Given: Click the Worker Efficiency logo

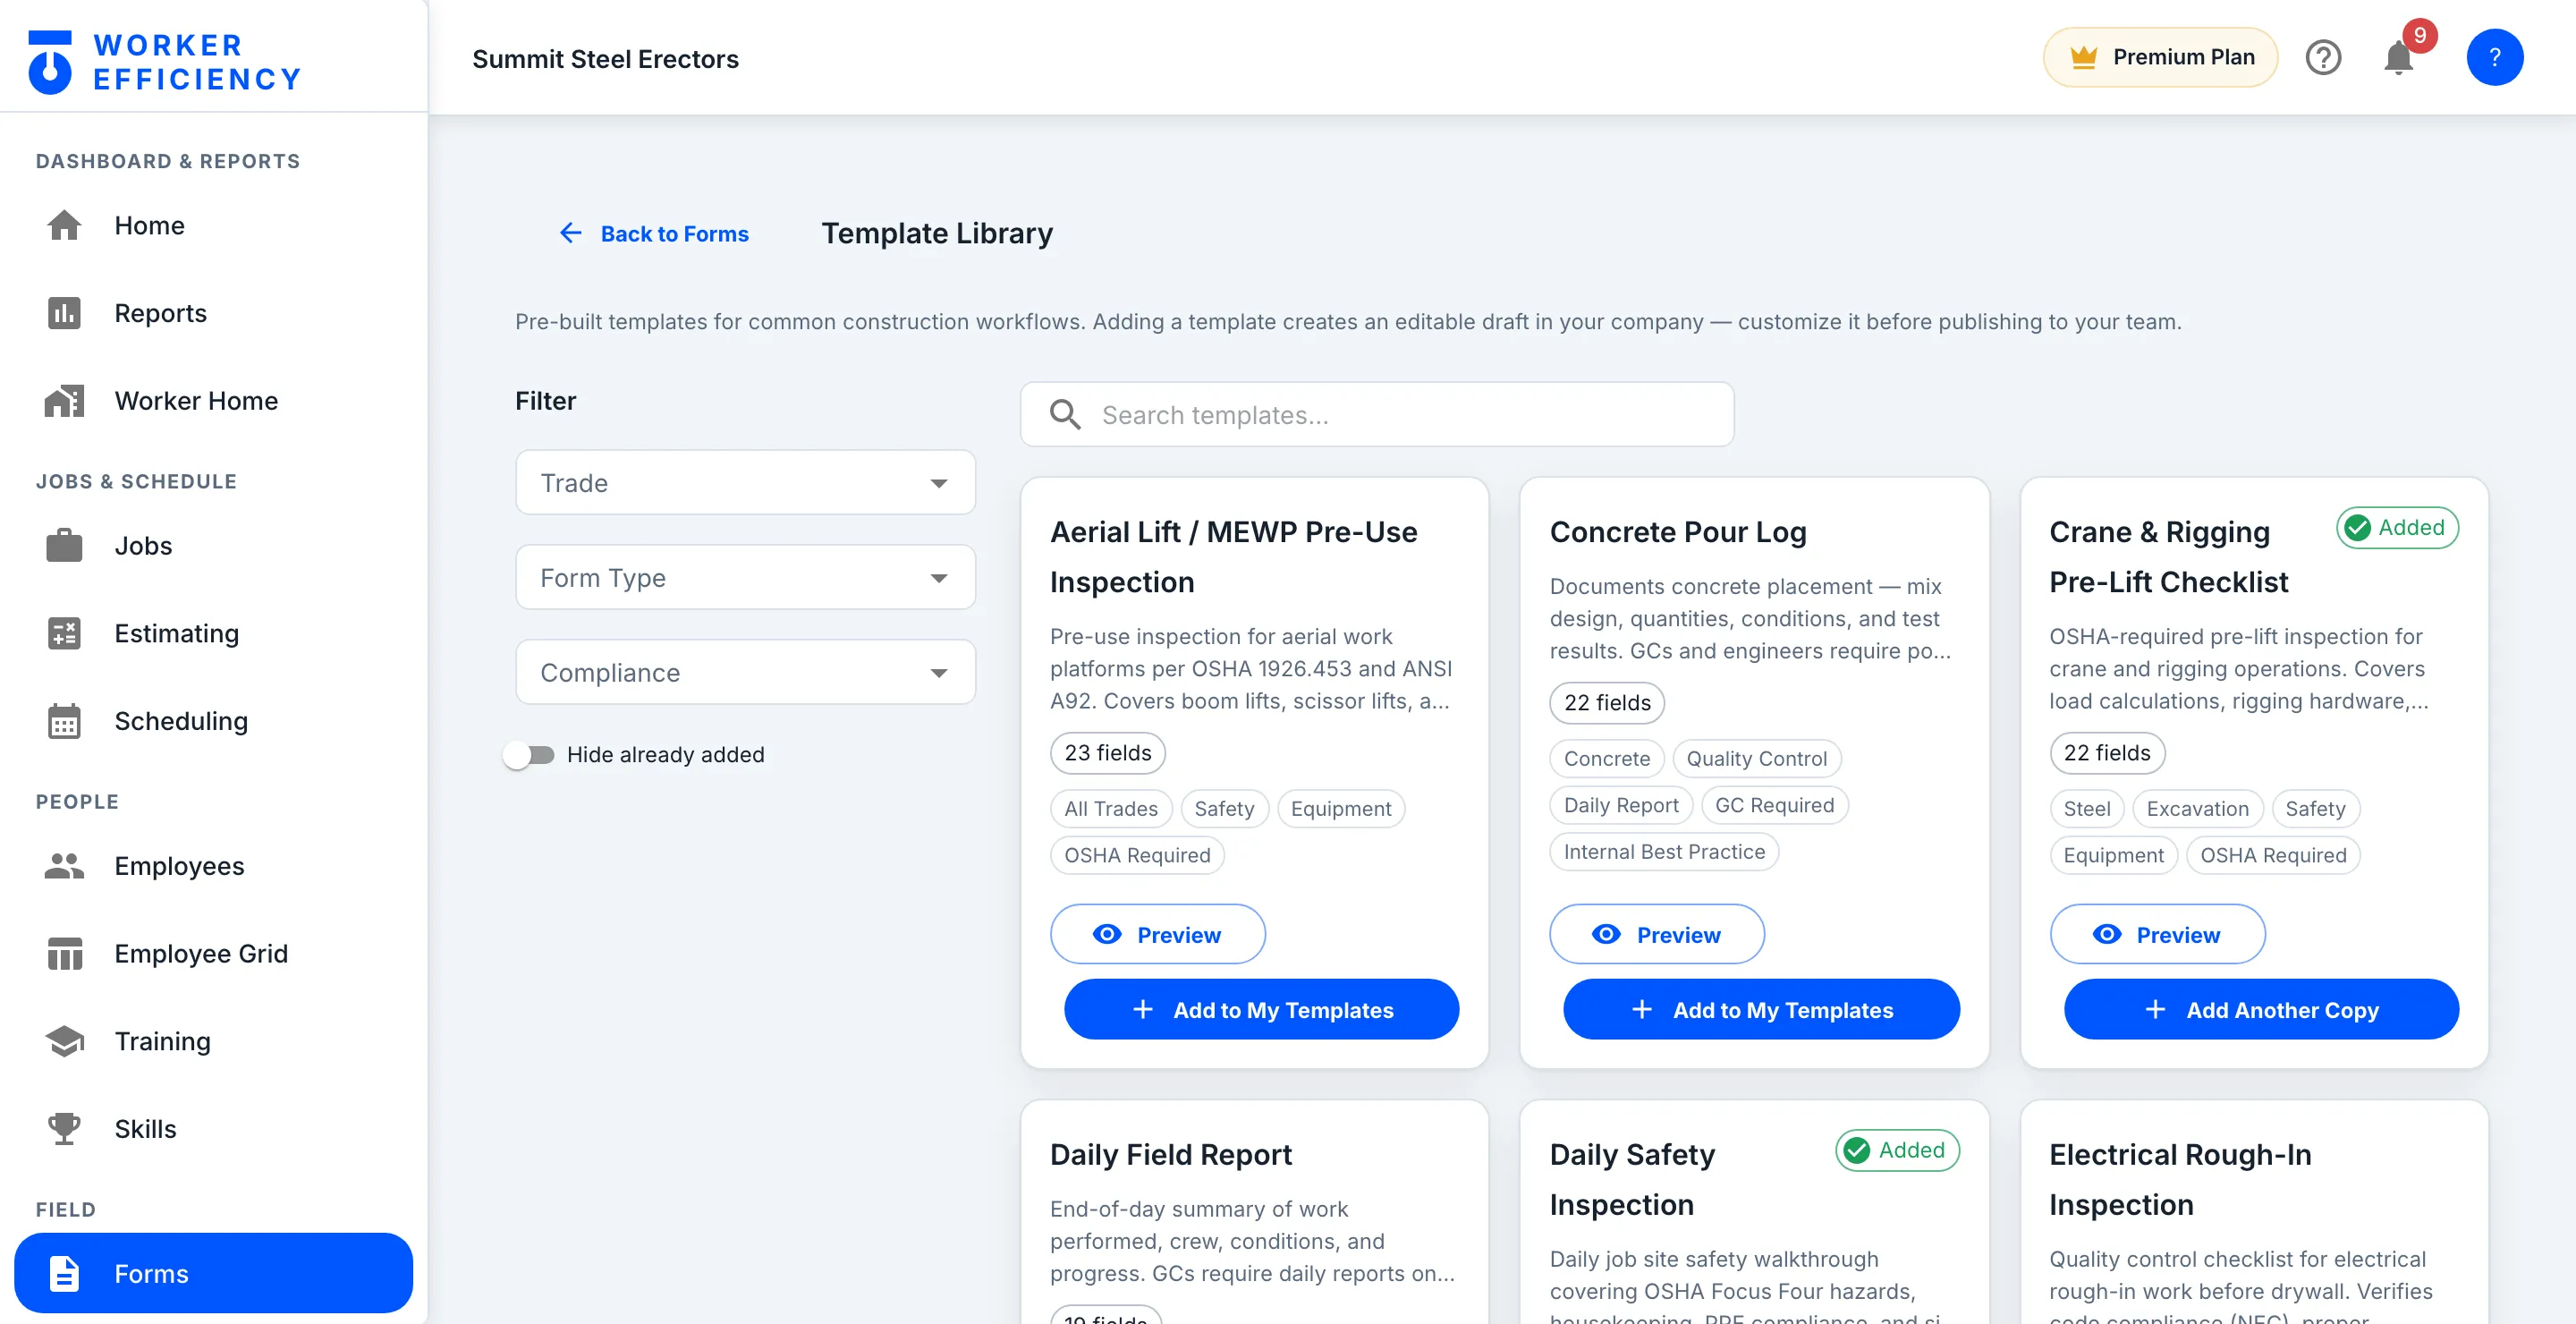Looking at the screenshot, I should click(x=164, y=62).
